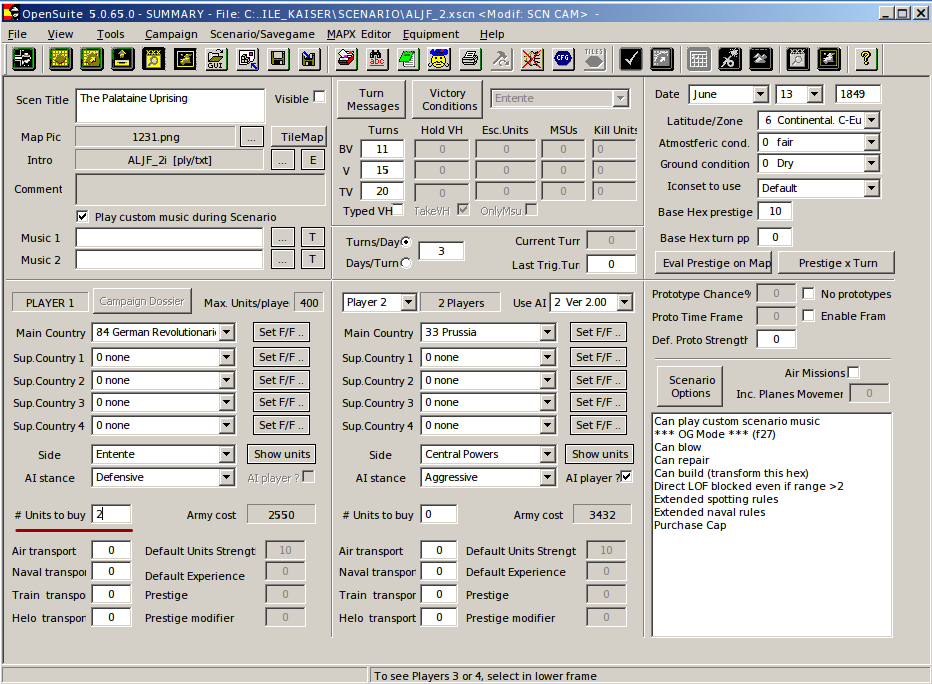Click Show units for Player 1
Screen dimensions: 932x684
[282, 454]
